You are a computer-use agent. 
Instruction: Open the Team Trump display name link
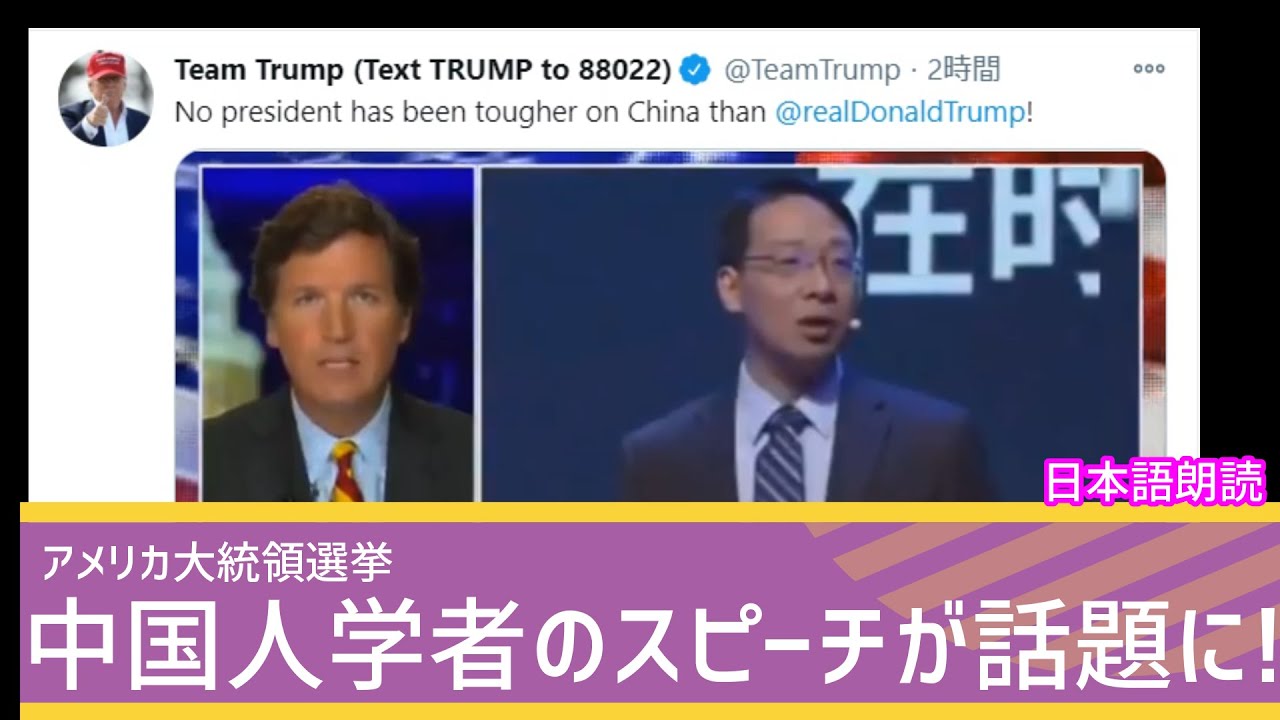(x=423, y=70)
